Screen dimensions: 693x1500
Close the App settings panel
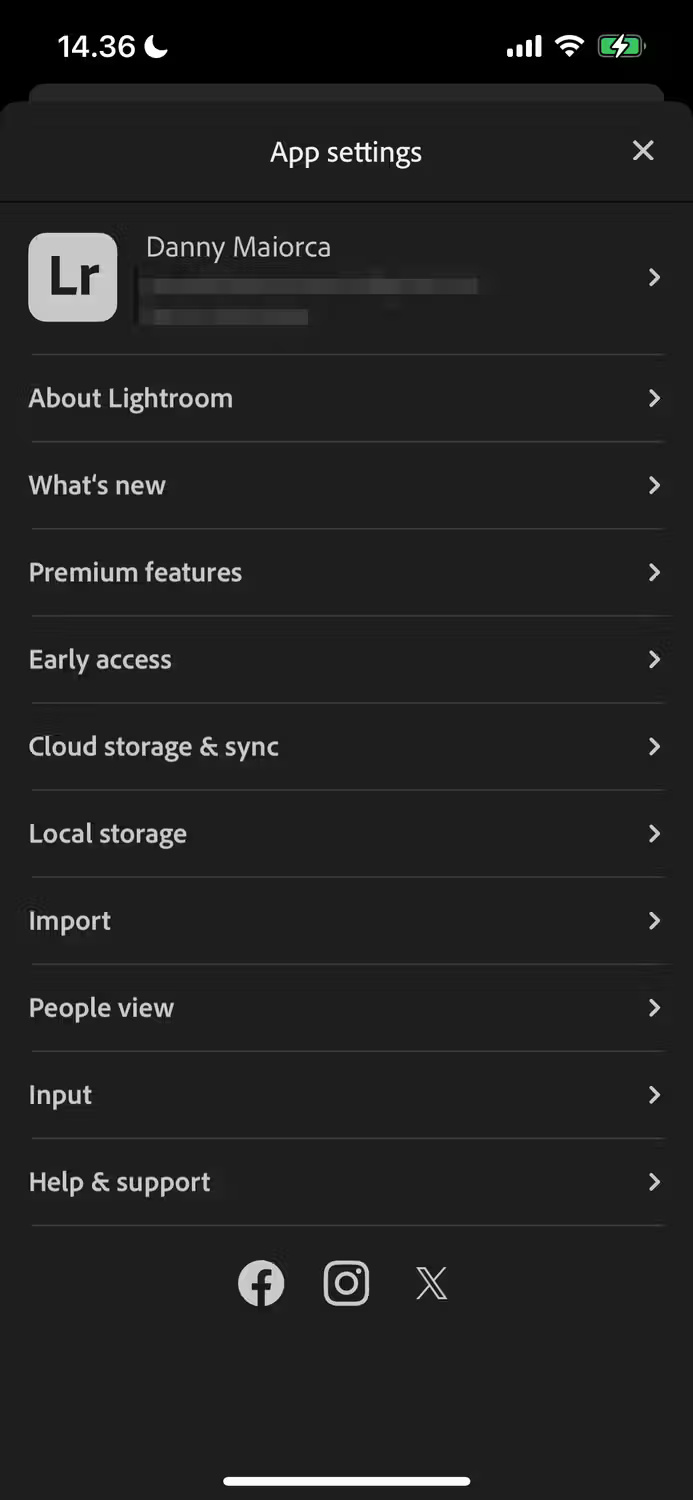pos(643,151)
